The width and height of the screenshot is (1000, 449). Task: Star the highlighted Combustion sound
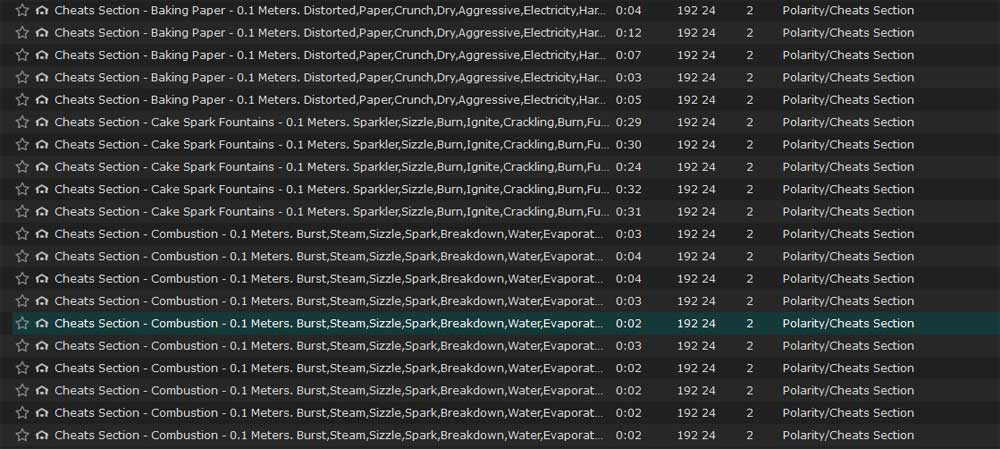pyautogui.click(x=22, y=323)
